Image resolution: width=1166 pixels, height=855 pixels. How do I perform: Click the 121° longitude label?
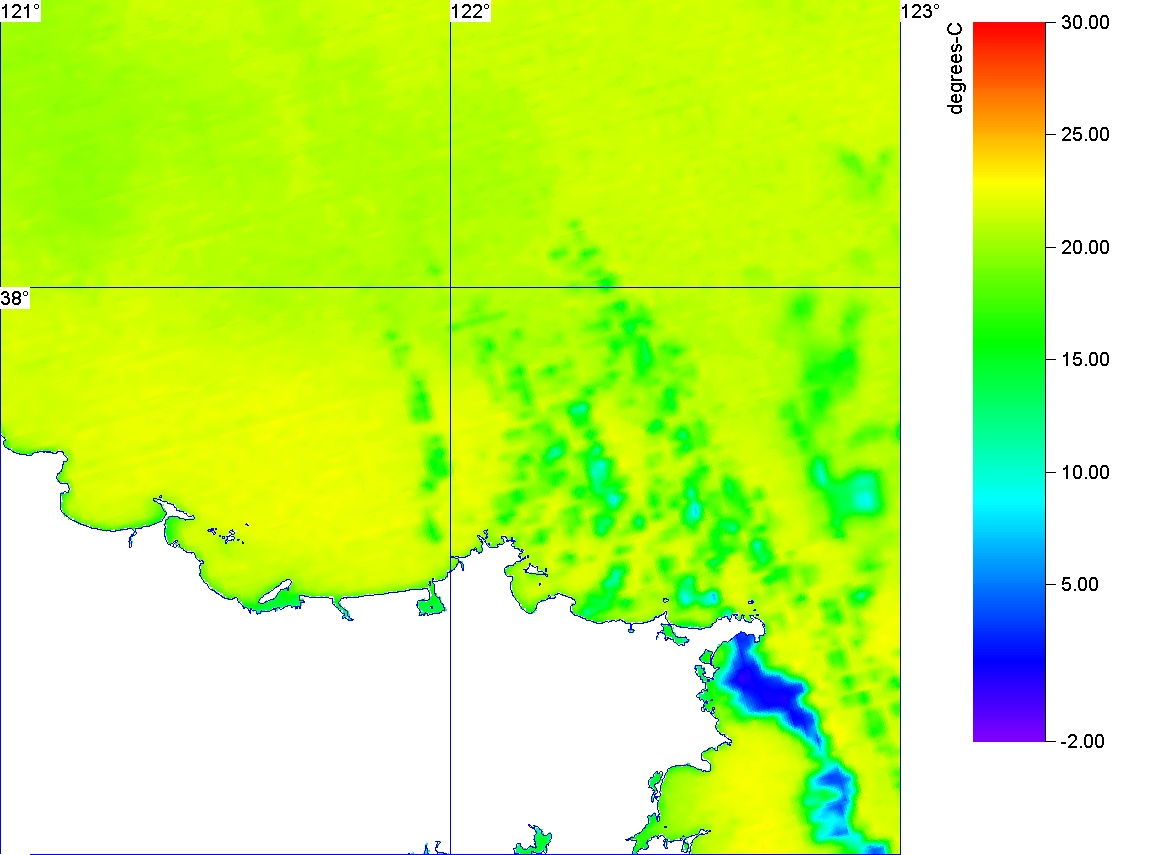(21, 11)
